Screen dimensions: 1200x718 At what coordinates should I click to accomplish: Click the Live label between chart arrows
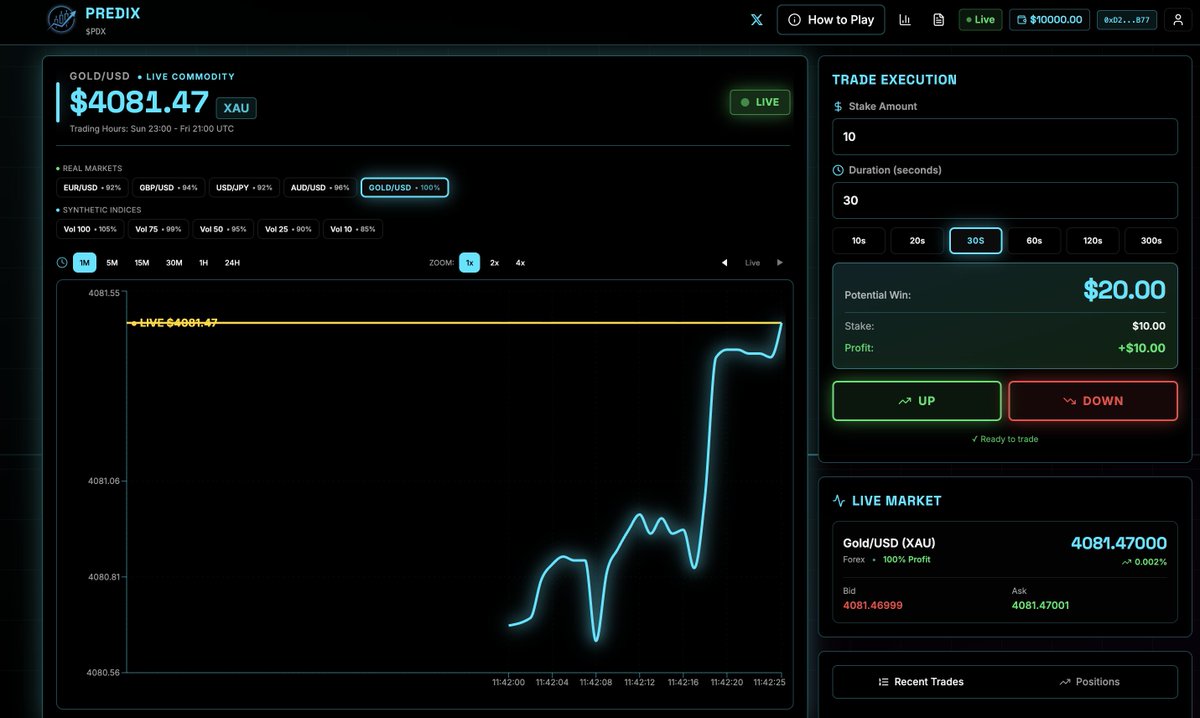pyautogui.click(x=752, y=263)
